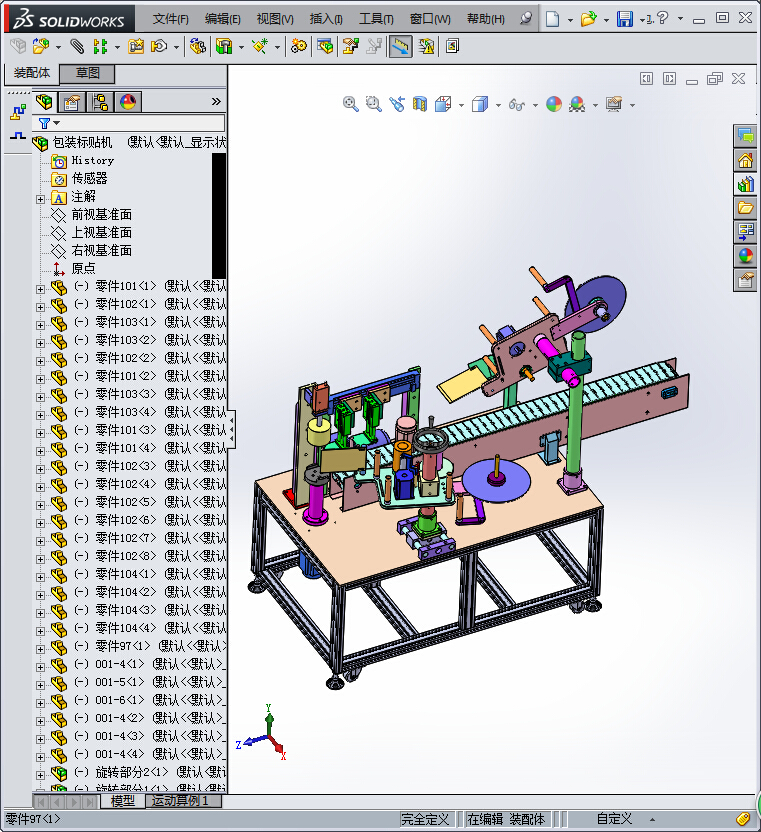This screenshot has width=761, height=832.
Task: Click the Previous View icon
Action: [397, 104]
